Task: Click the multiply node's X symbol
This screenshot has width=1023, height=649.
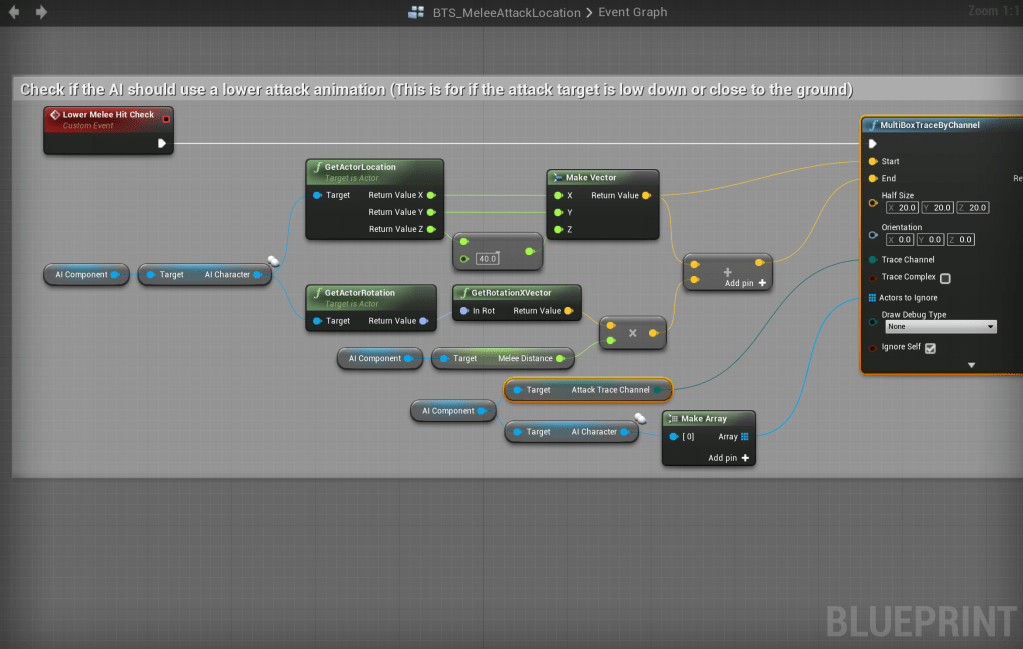Action: pyautogui.click(x=632, y=333)
